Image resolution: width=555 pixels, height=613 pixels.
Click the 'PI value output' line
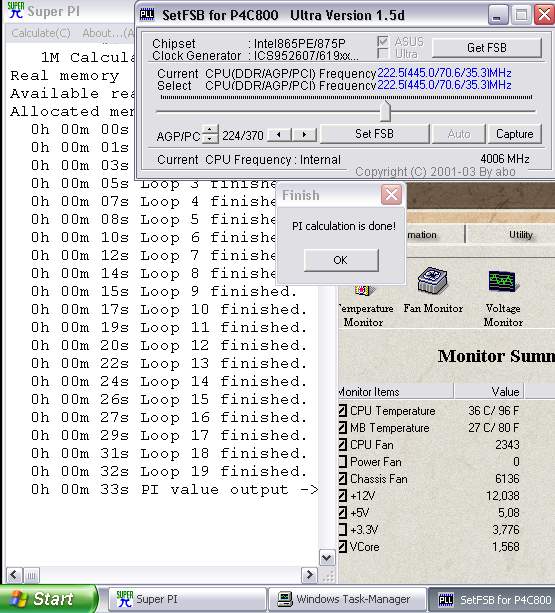click(x=175, y=489)
